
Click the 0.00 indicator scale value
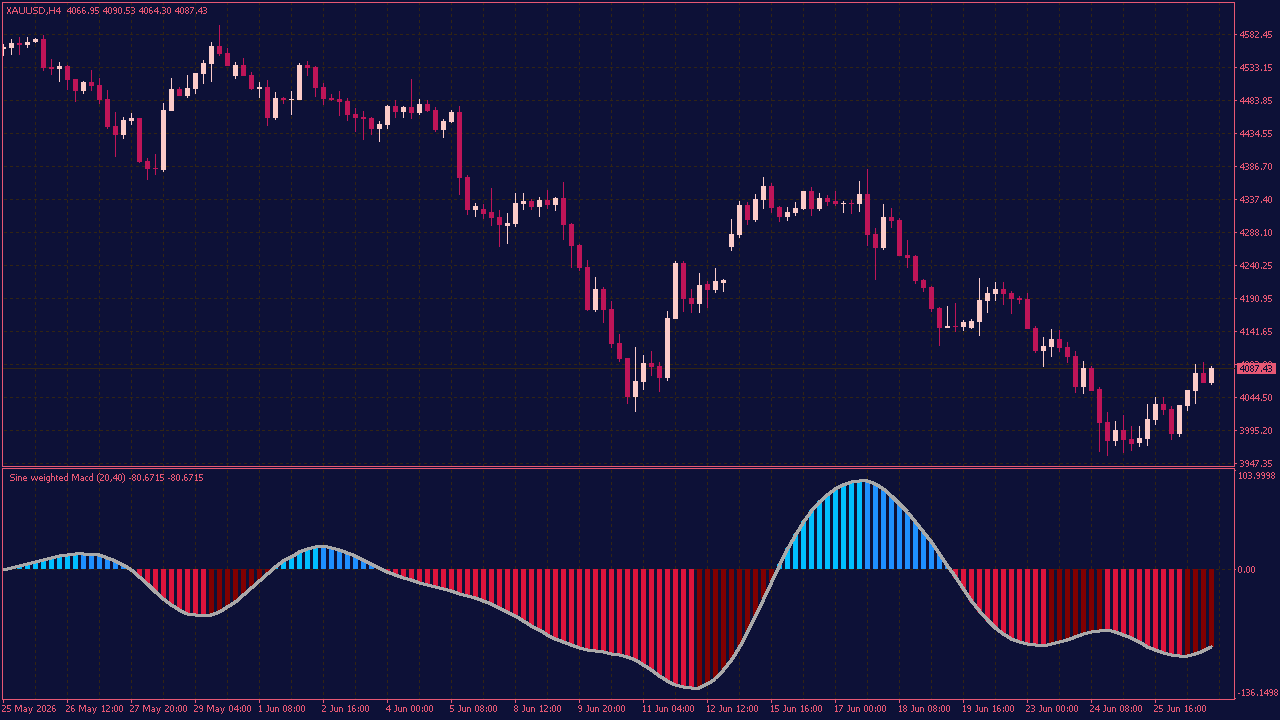[x=1247, y=570]
